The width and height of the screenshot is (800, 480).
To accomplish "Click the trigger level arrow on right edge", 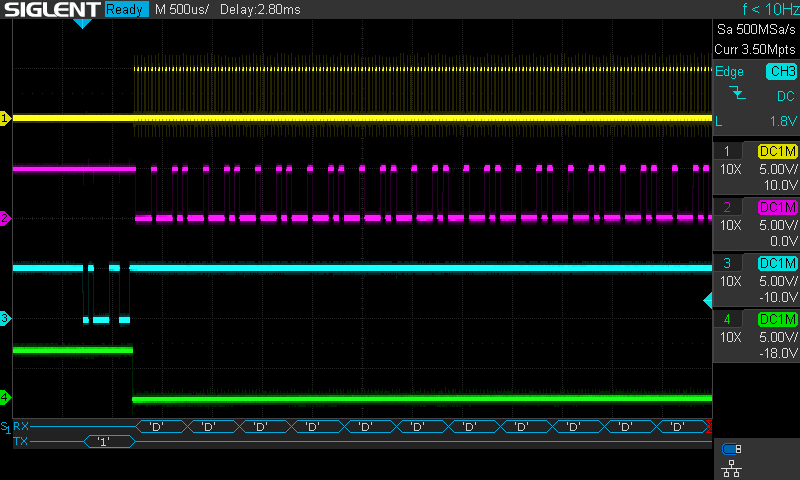I will tap(708, 301).
